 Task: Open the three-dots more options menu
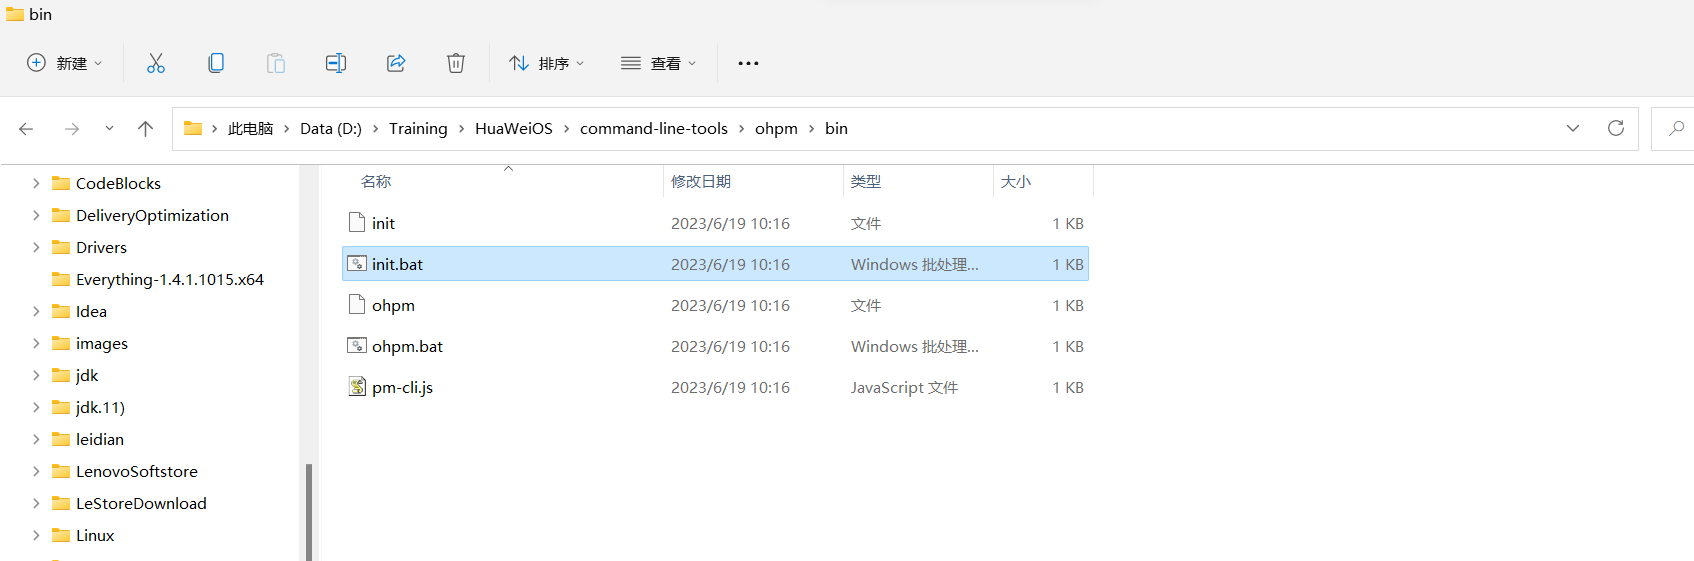coord(748,63)
